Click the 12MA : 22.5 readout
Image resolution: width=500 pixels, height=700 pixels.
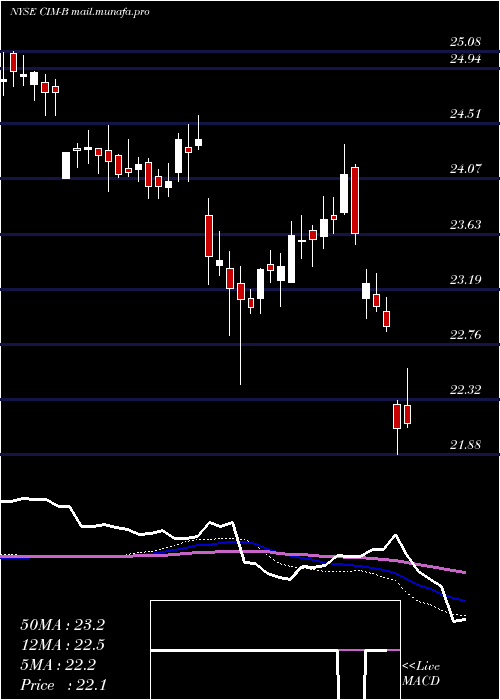[62, 645]
